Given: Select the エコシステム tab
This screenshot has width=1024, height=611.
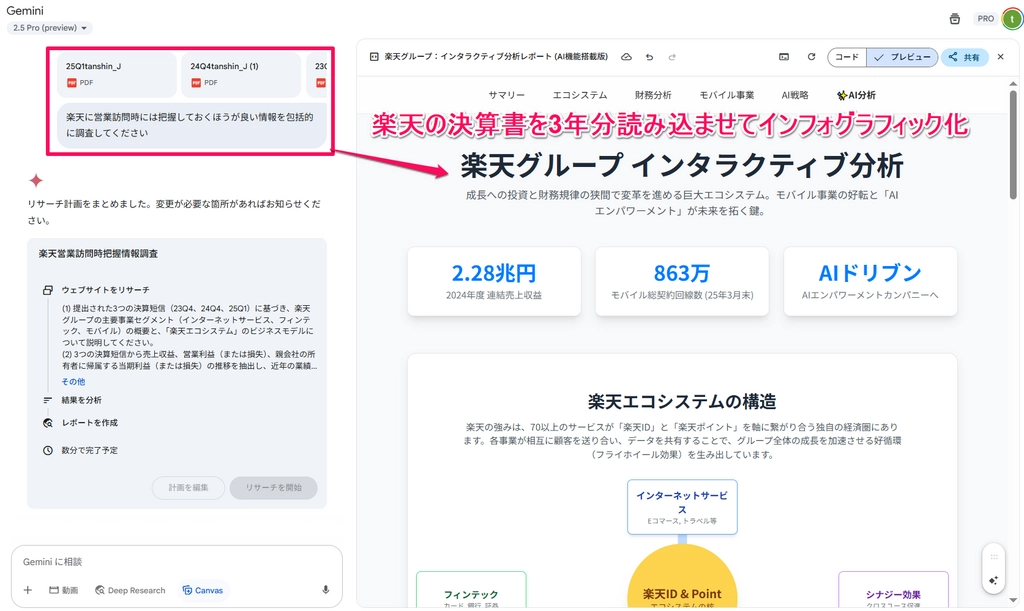Looking at the screenshot, I should (580, 95).
